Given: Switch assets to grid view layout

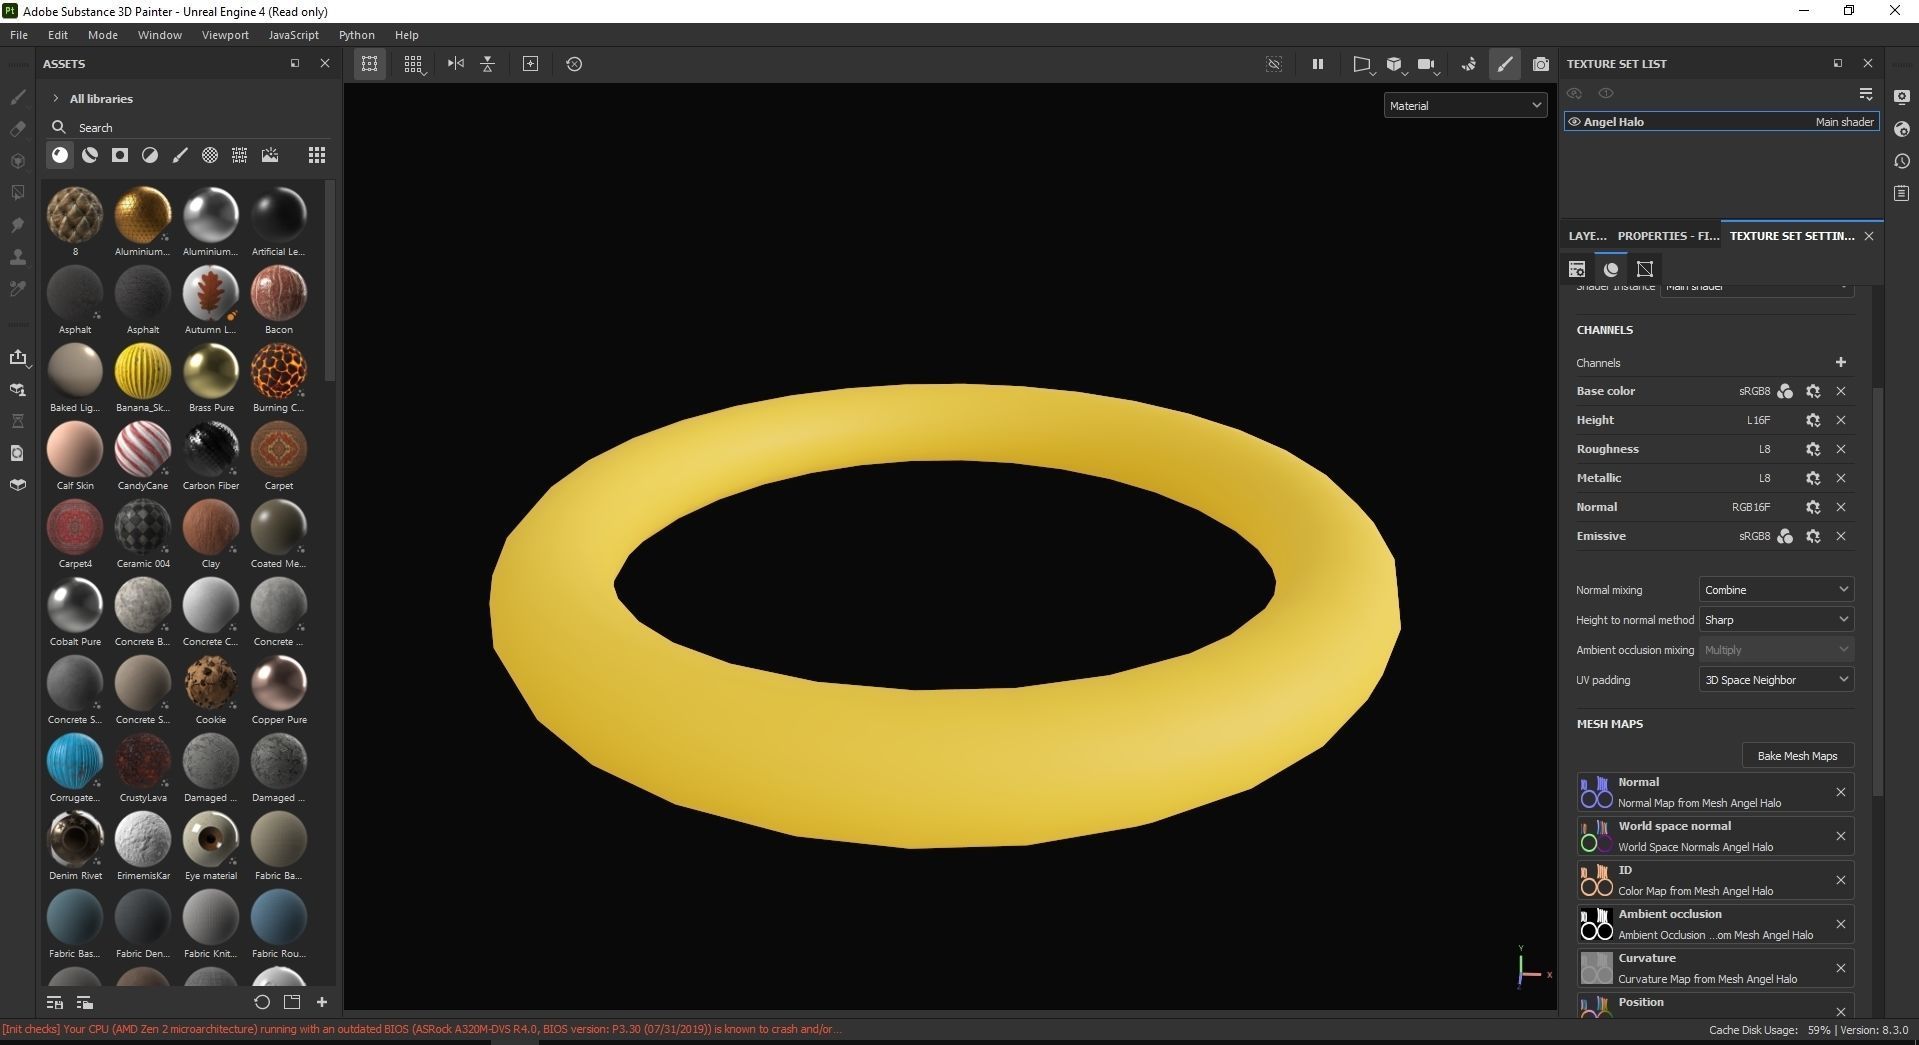Looking at the screenshot, I should pyautogui.click(x=317, y=155).
